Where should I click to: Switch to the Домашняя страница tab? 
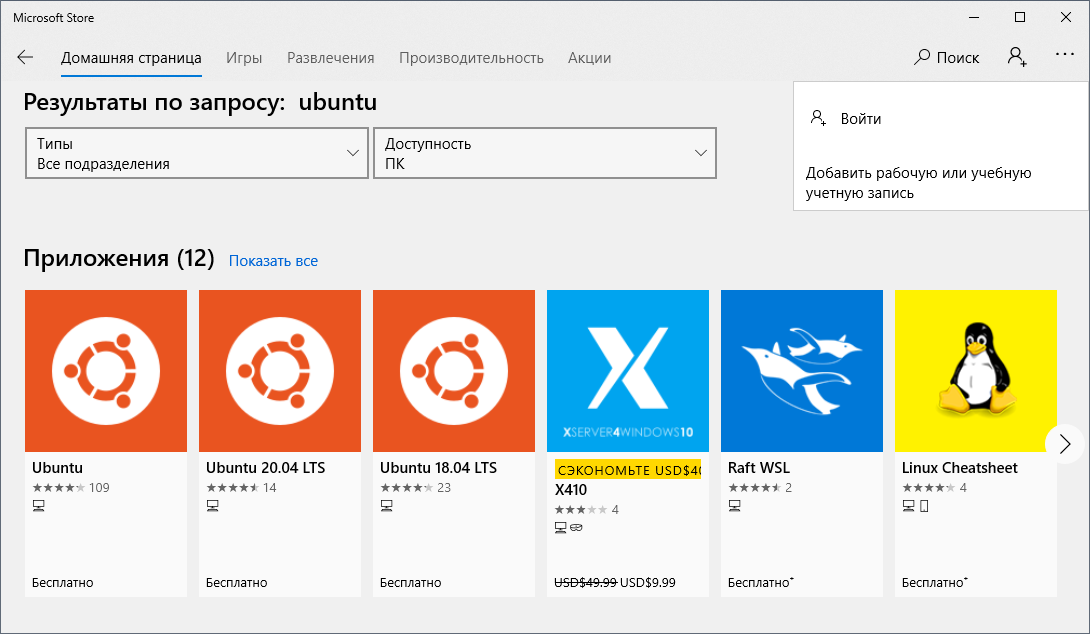[131, 58]
